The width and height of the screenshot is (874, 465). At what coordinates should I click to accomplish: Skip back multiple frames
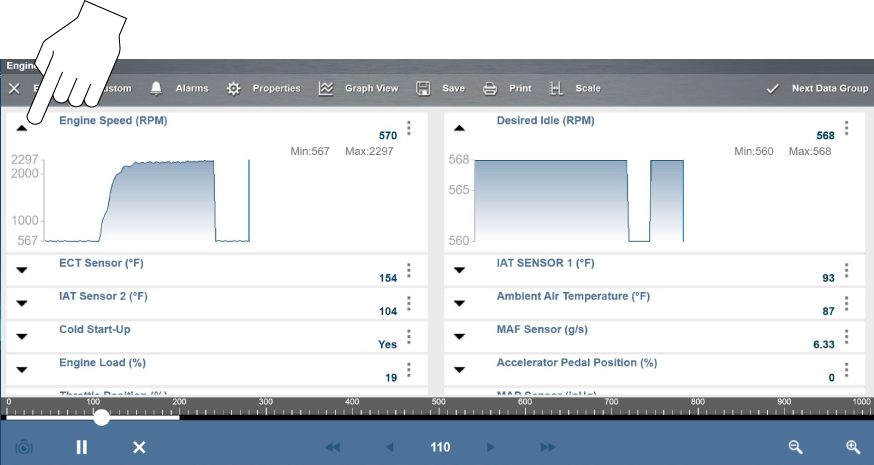[x=333, y=447]
